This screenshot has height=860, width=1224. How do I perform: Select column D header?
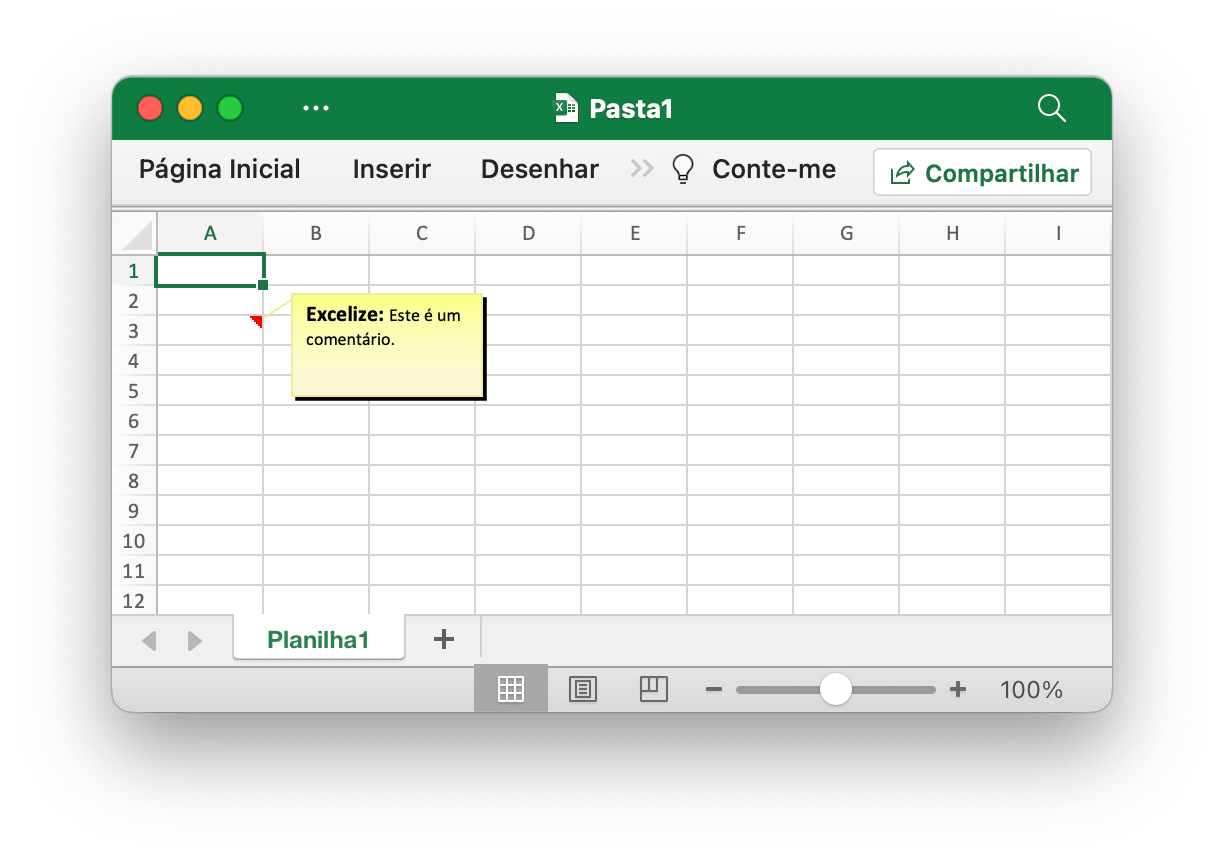pyautogui.click(x=528, y=233)
